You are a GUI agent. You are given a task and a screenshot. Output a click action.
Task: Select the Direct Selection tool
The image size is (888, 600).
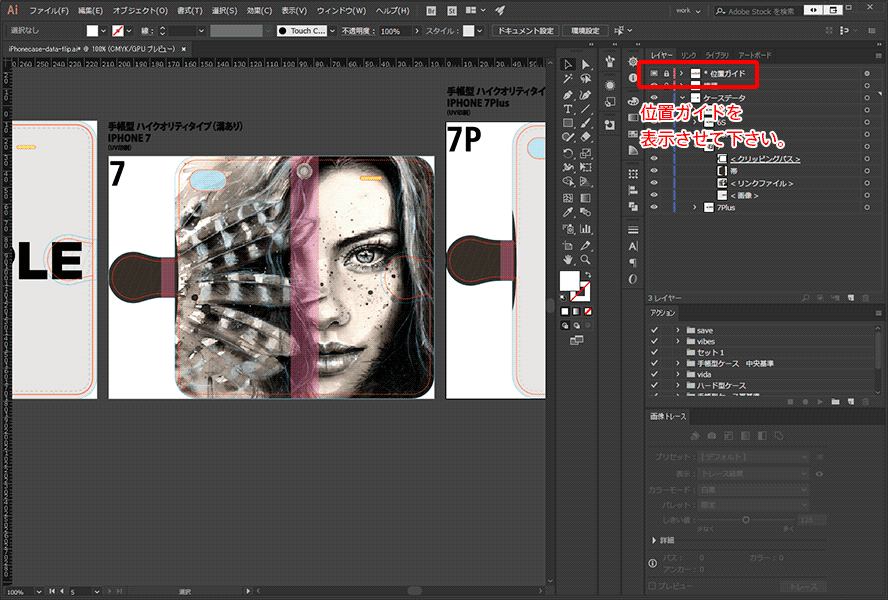[x=586, y=65]
